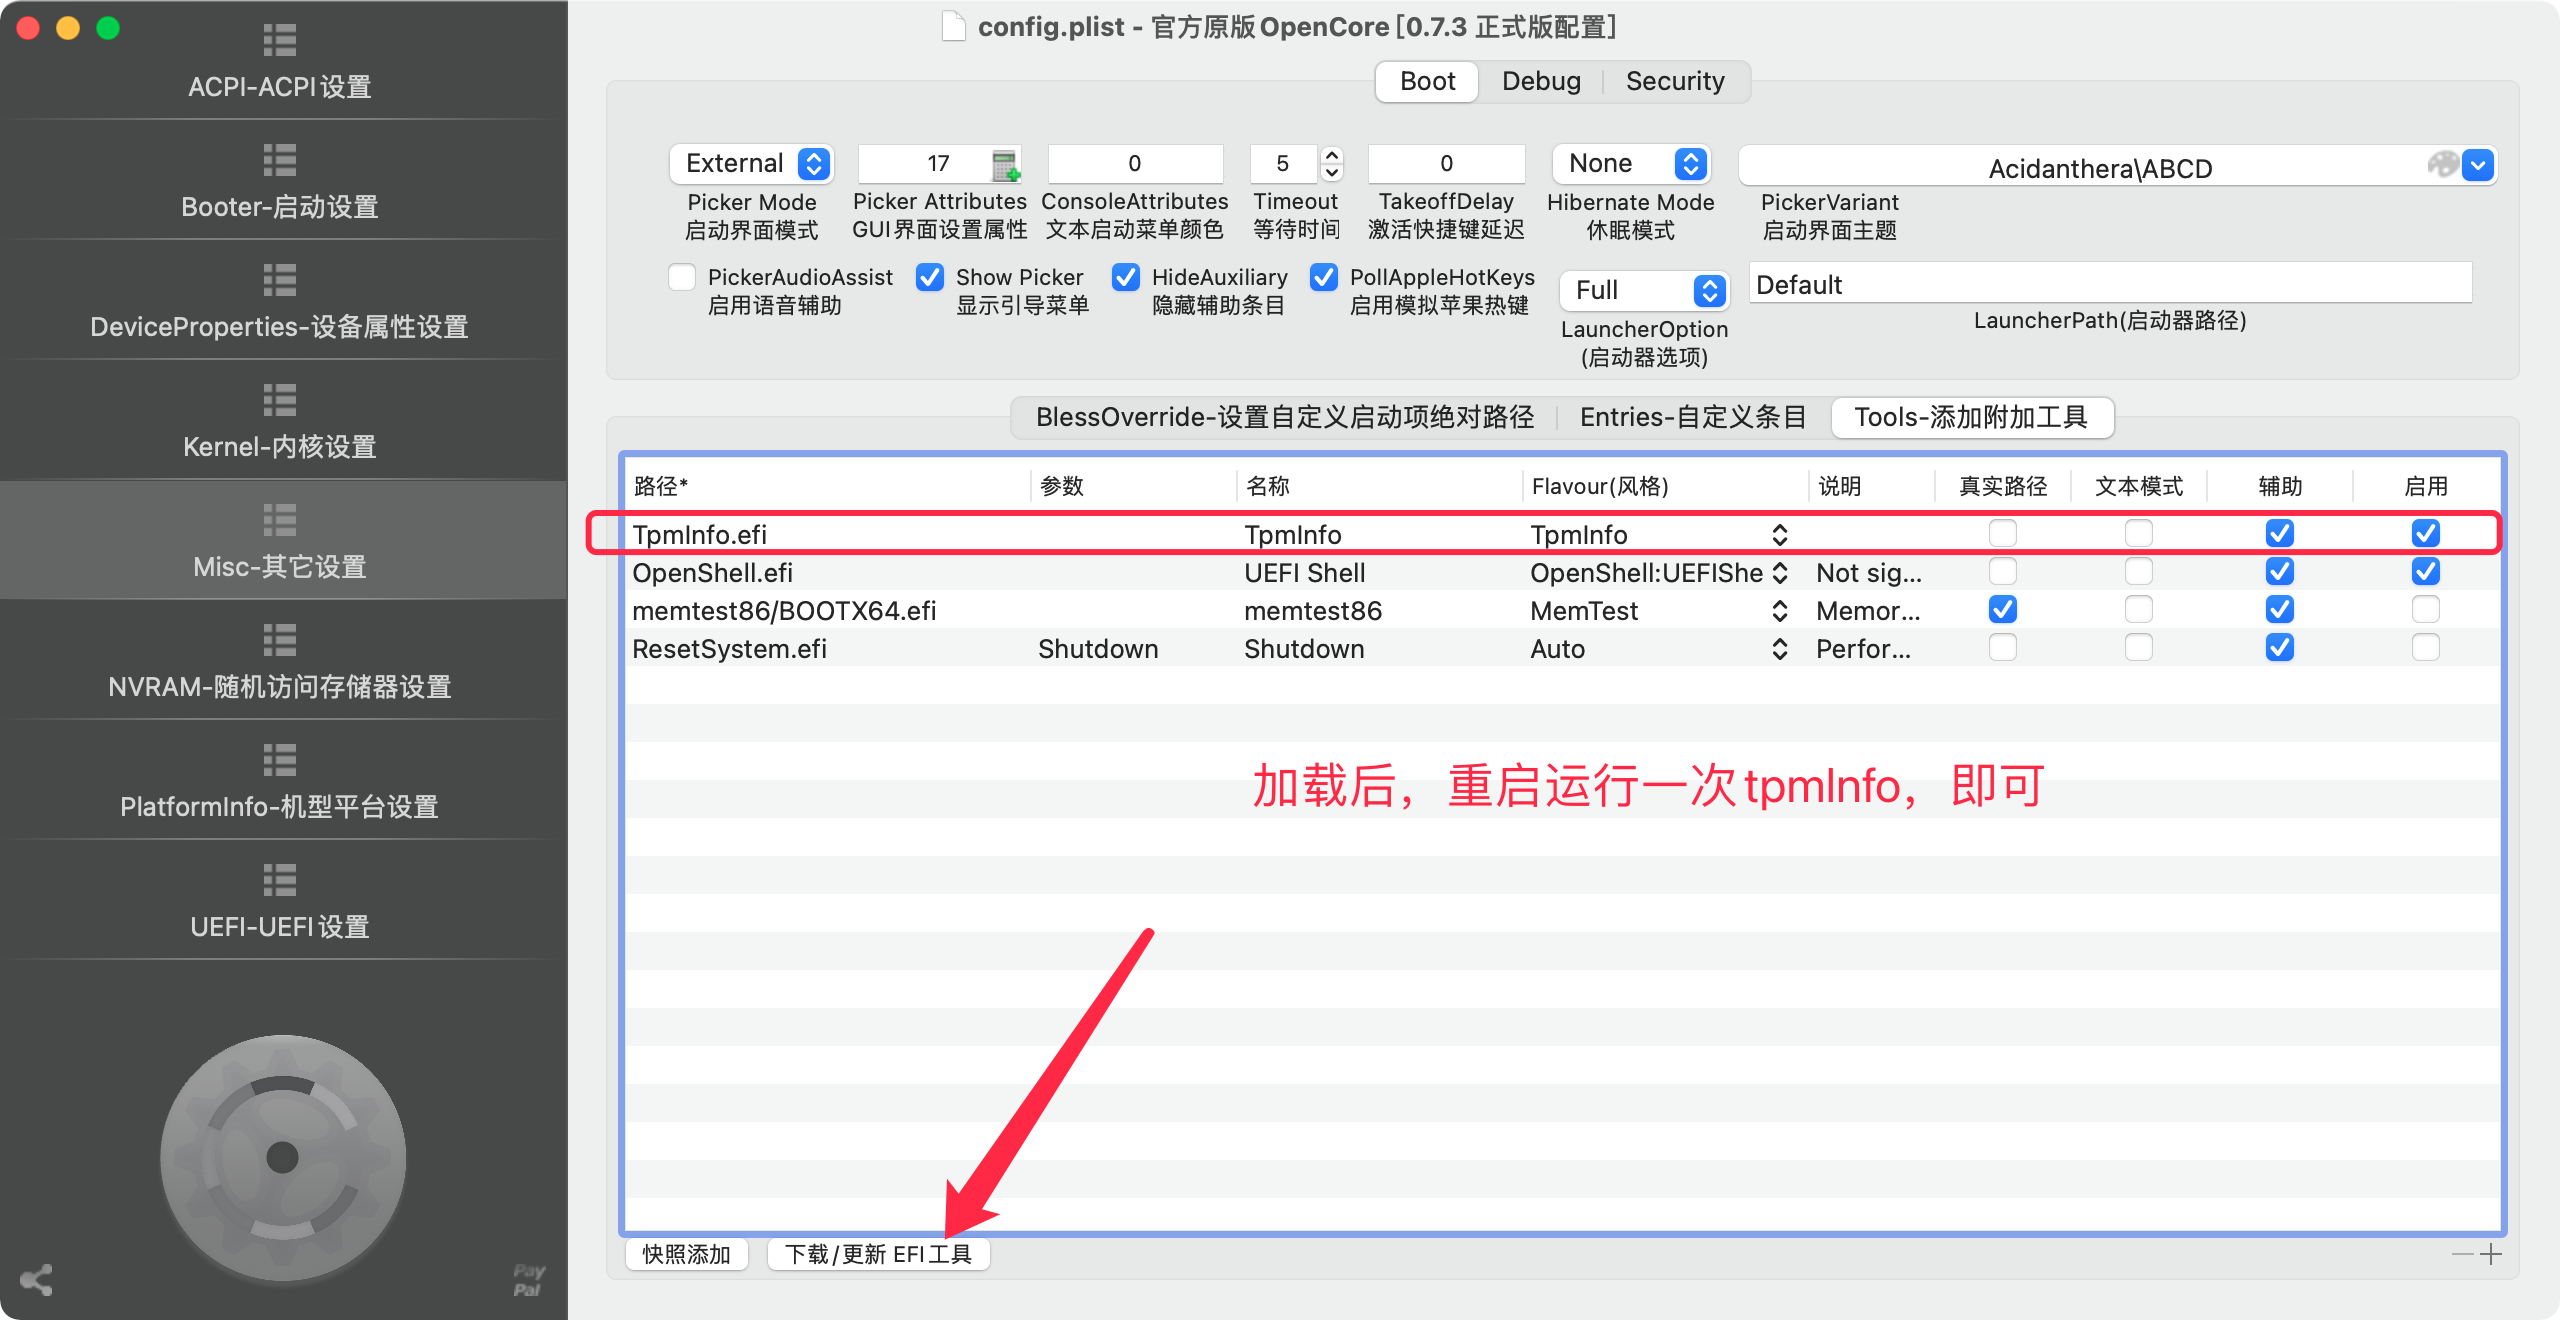The height and width of the screenshot is (1320, 2560).
Task: Click the PayPal donate icon
Action: pos(528,1279)
